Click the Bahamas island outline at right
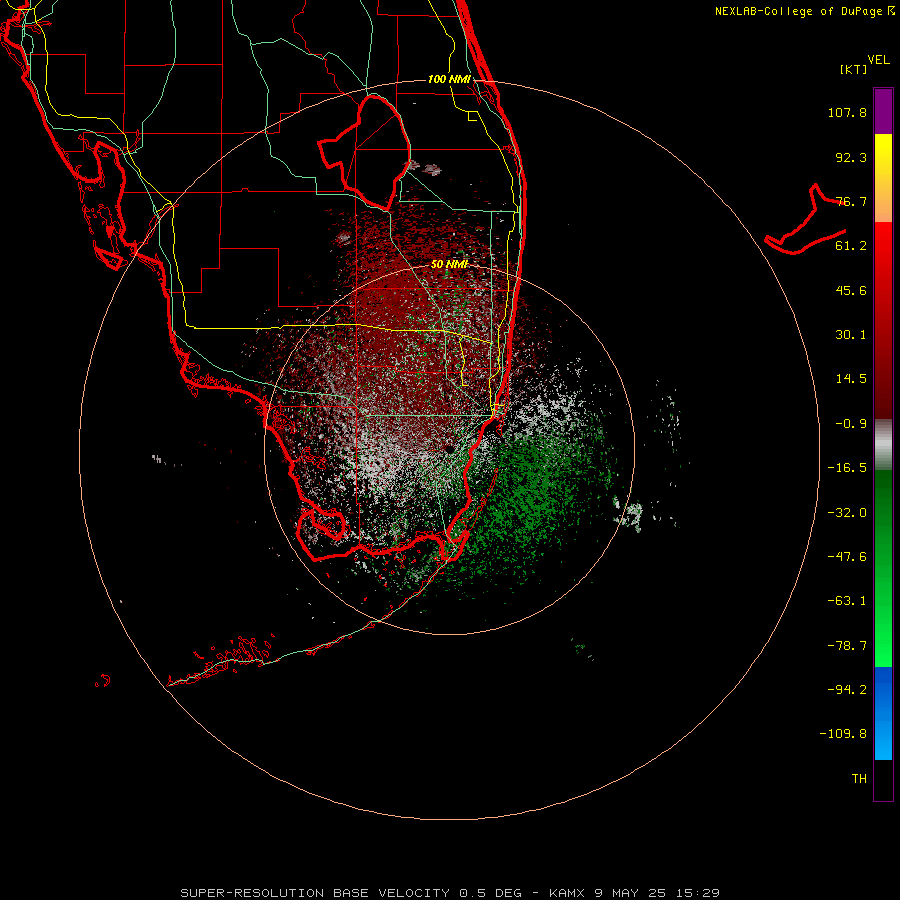The width and height of the screenshot is (900, 900). pos(805,220)
